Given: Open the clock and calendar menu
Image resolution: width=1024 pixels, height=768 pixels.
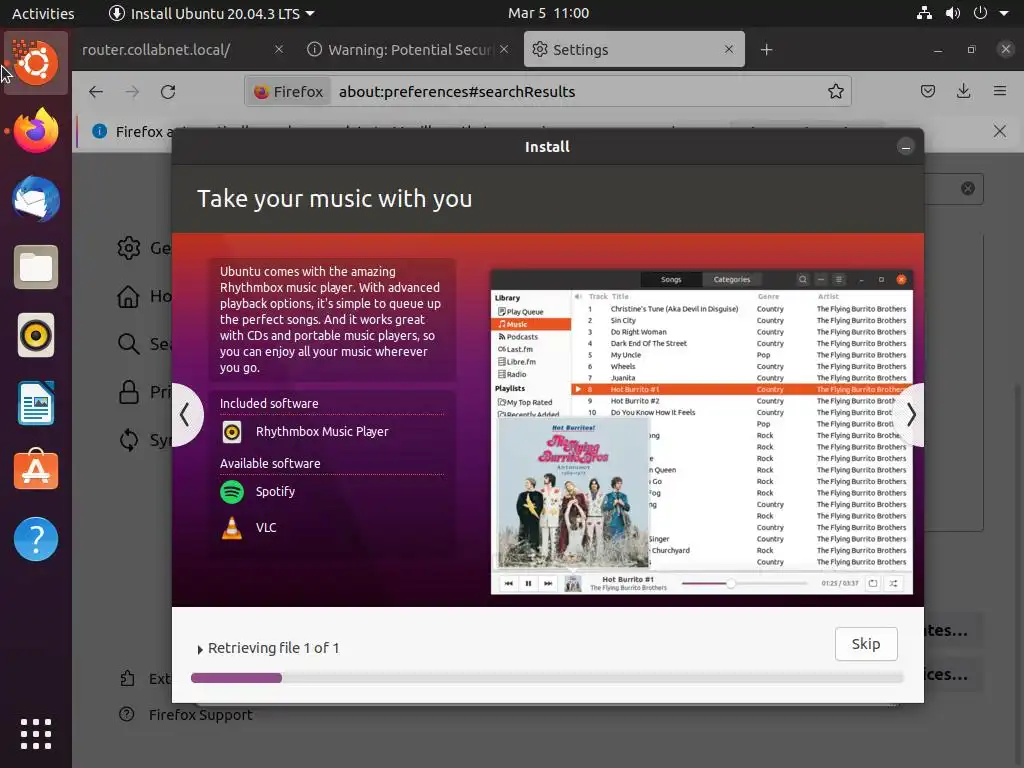Looking at the screenshot, I should (x=549, y=13).
